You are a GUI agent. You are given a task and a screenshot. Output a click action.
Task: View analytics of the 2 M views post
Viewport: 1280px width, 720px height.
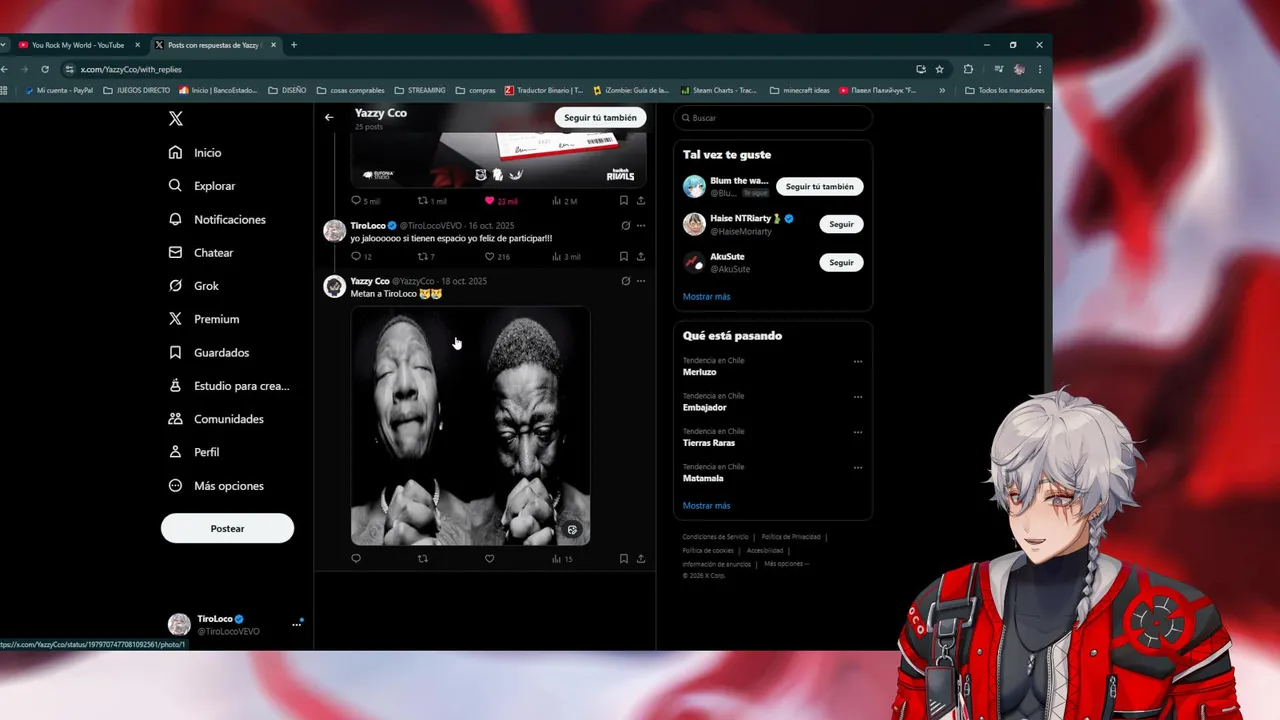(x=565, y=201)
